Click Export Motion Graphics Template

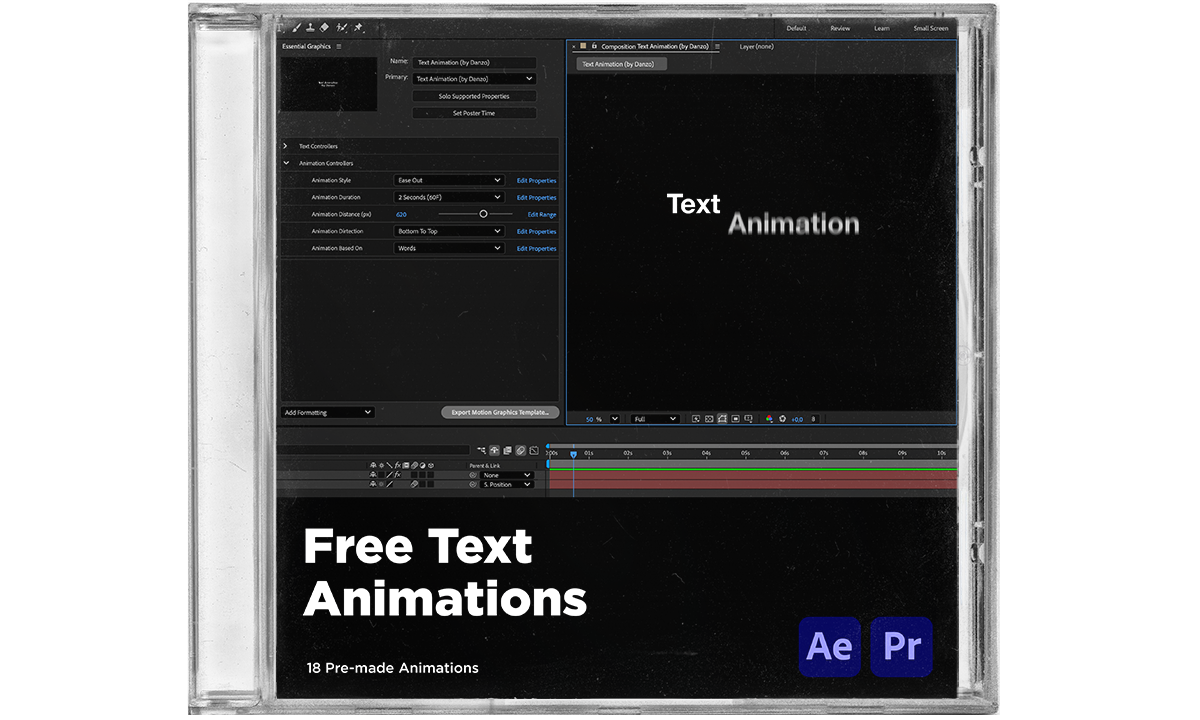coord(500,412)
